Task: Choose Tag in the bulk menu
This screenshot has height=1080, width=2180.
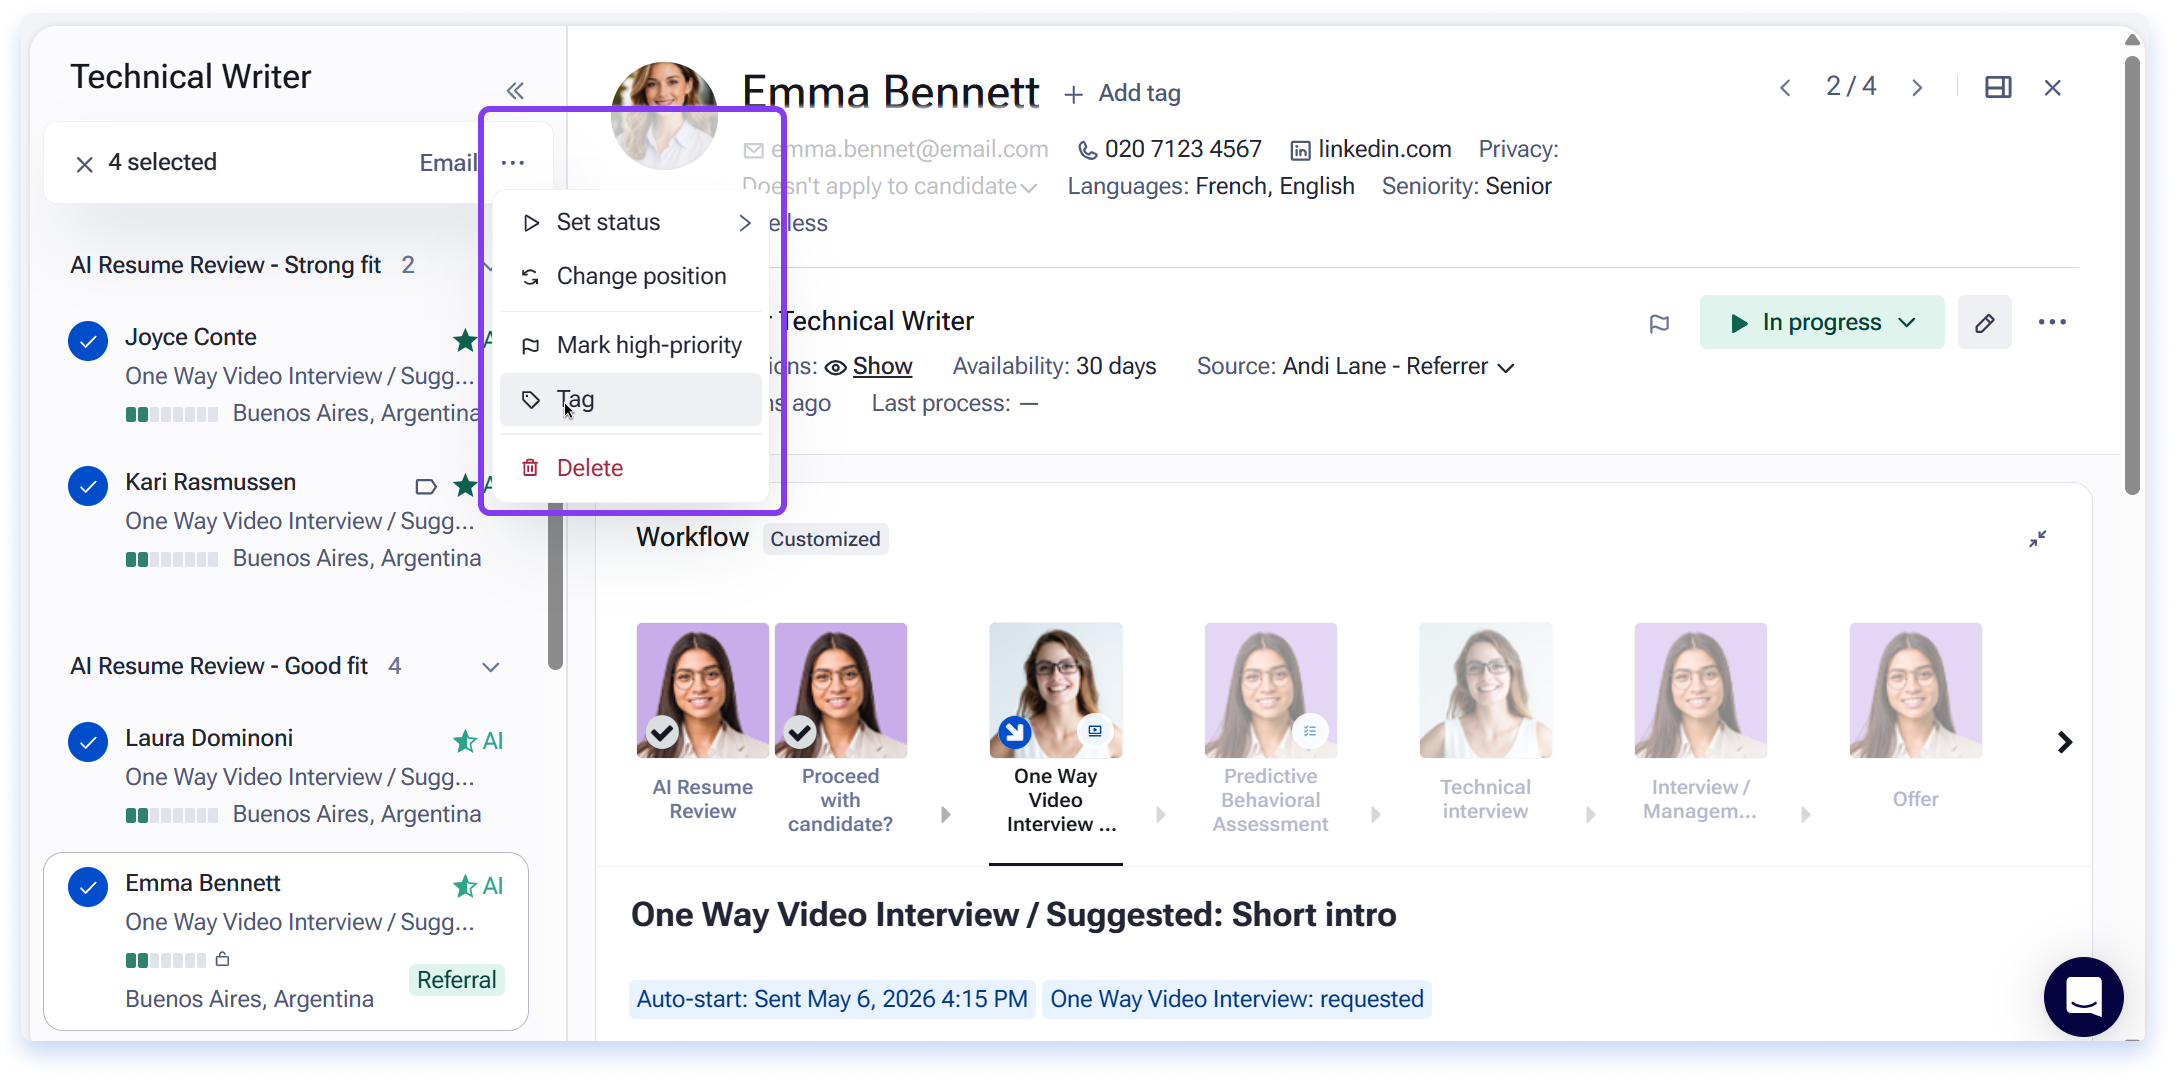Action: 632,400
